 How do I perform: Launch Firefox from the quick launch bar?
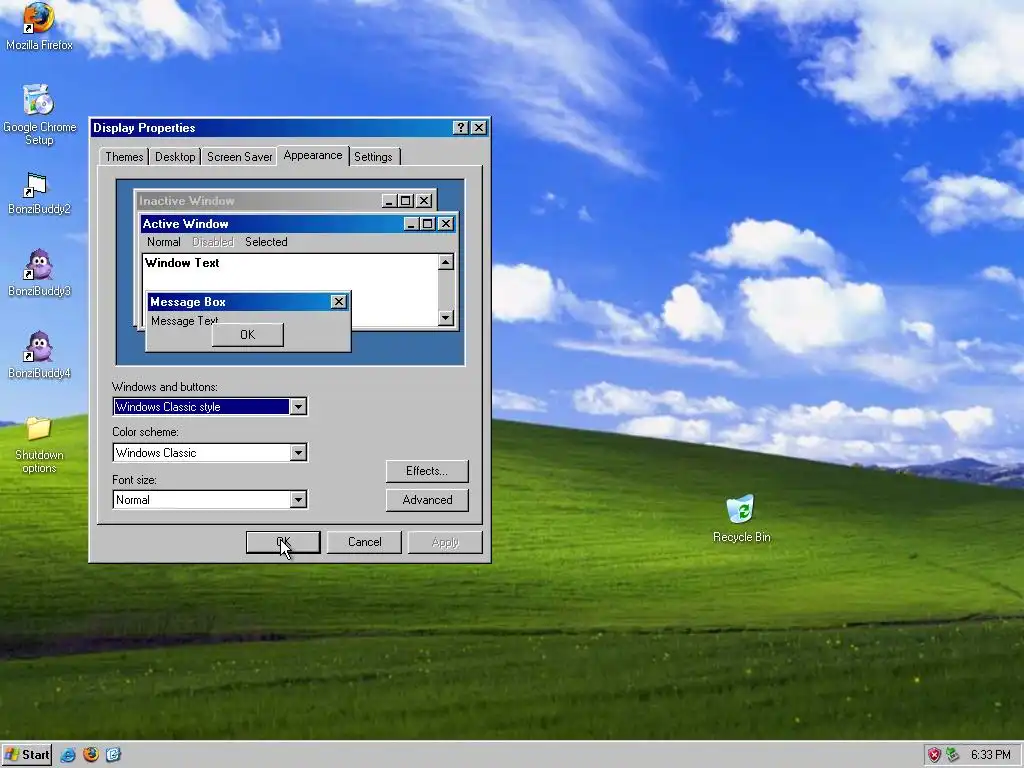(91, 755)
